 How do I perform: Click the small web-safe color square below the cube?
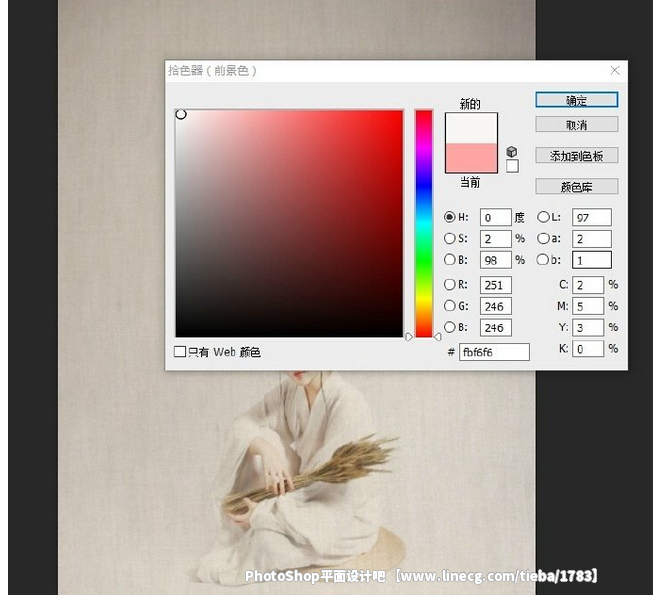click(512, 166)
